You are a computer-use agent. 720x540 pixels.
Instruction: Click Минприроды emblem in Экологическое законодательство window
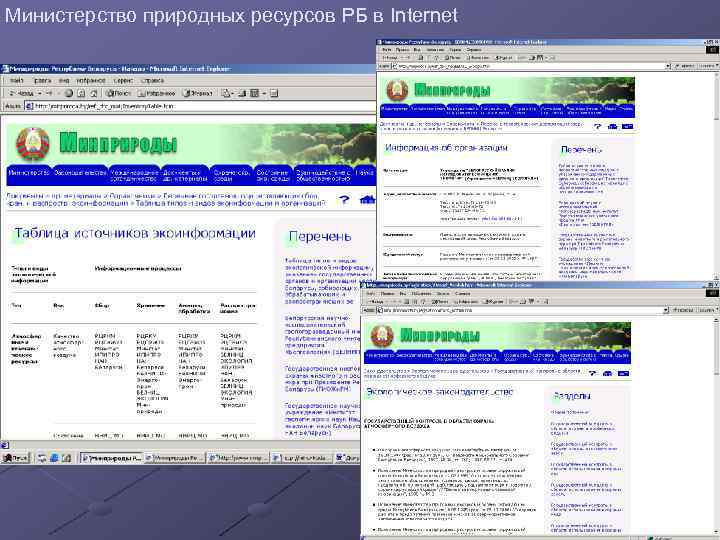point(382,336)
